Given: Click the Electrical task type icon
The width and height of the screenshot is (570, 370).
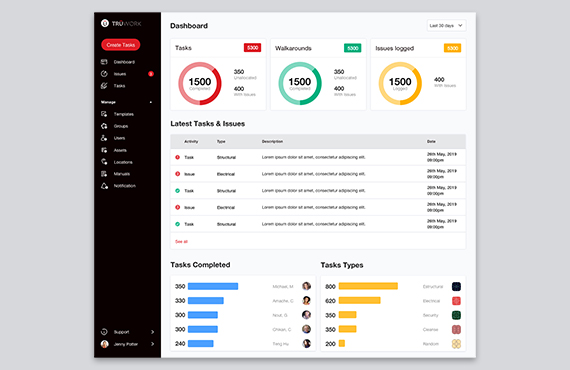Looking at the screenshot, I should [x=456, y=301].
